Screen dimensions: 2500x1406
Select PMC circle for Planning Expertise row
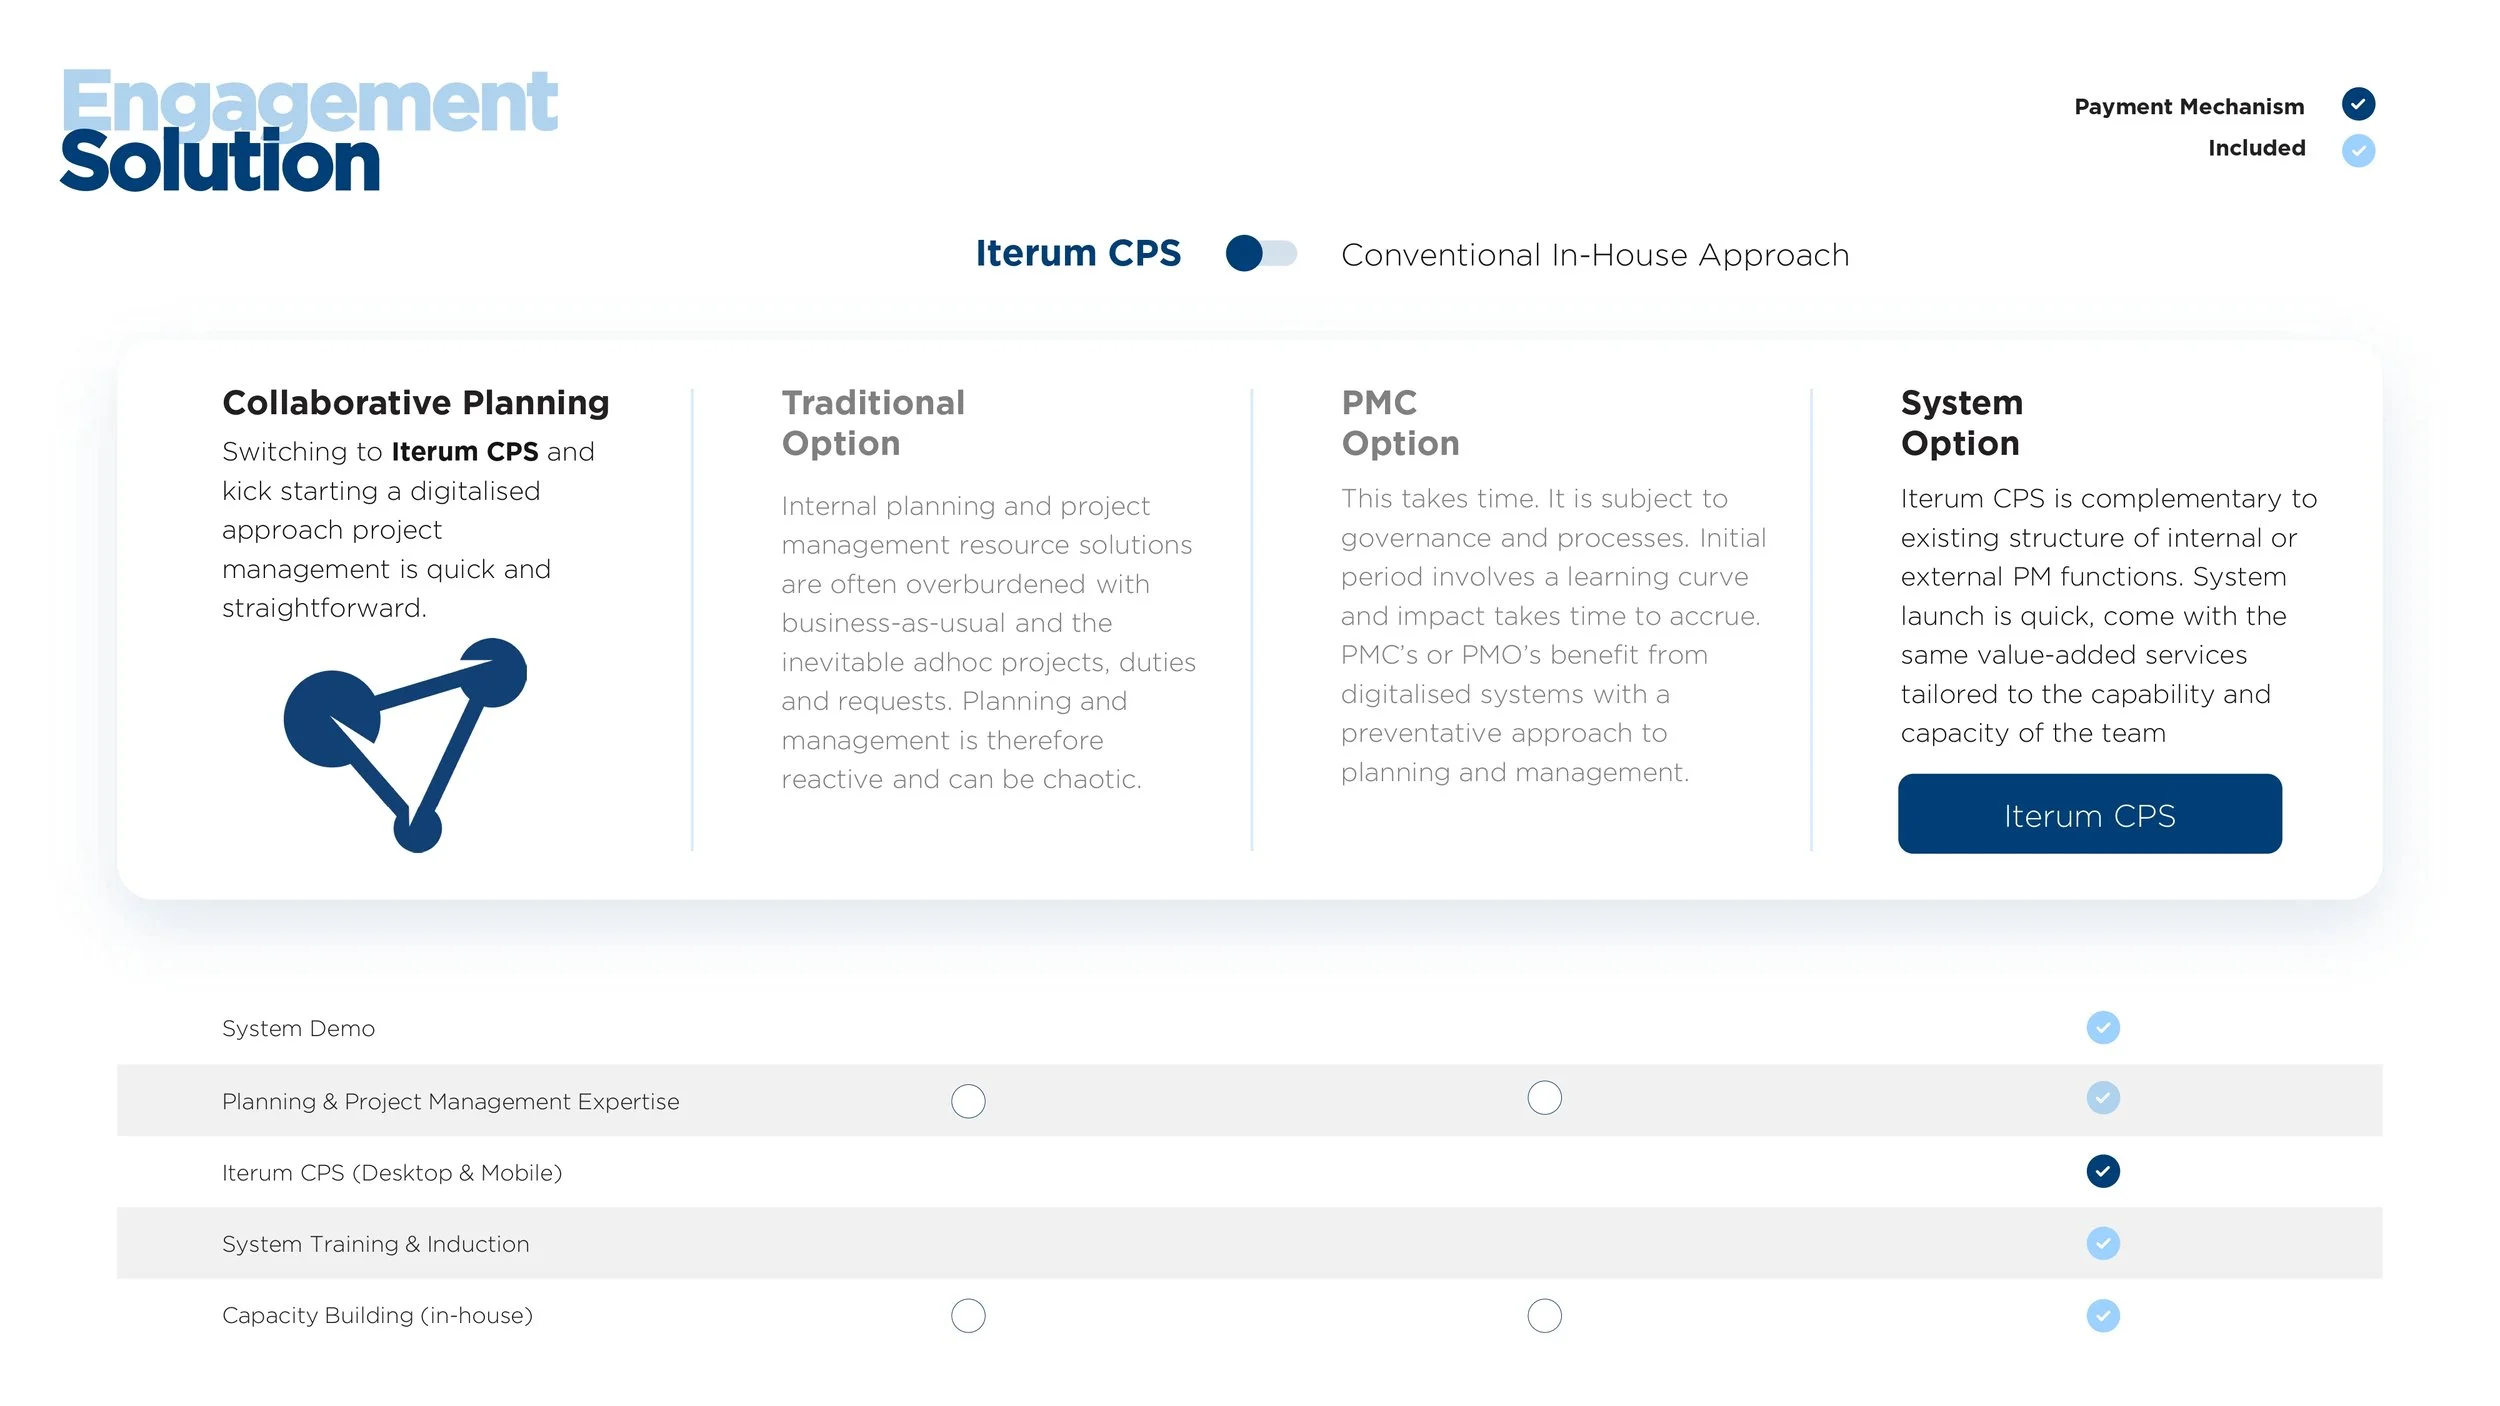pyautogui.click(x=1543, y=1097)
